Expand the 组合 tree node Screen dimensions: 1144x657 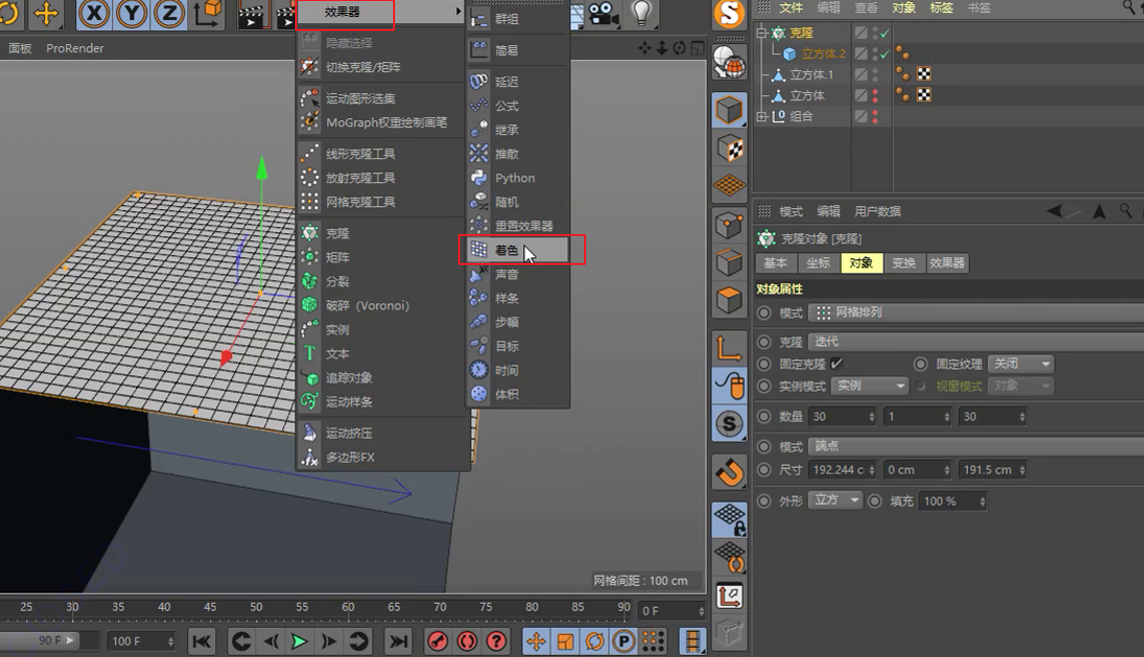pos(762,116)
